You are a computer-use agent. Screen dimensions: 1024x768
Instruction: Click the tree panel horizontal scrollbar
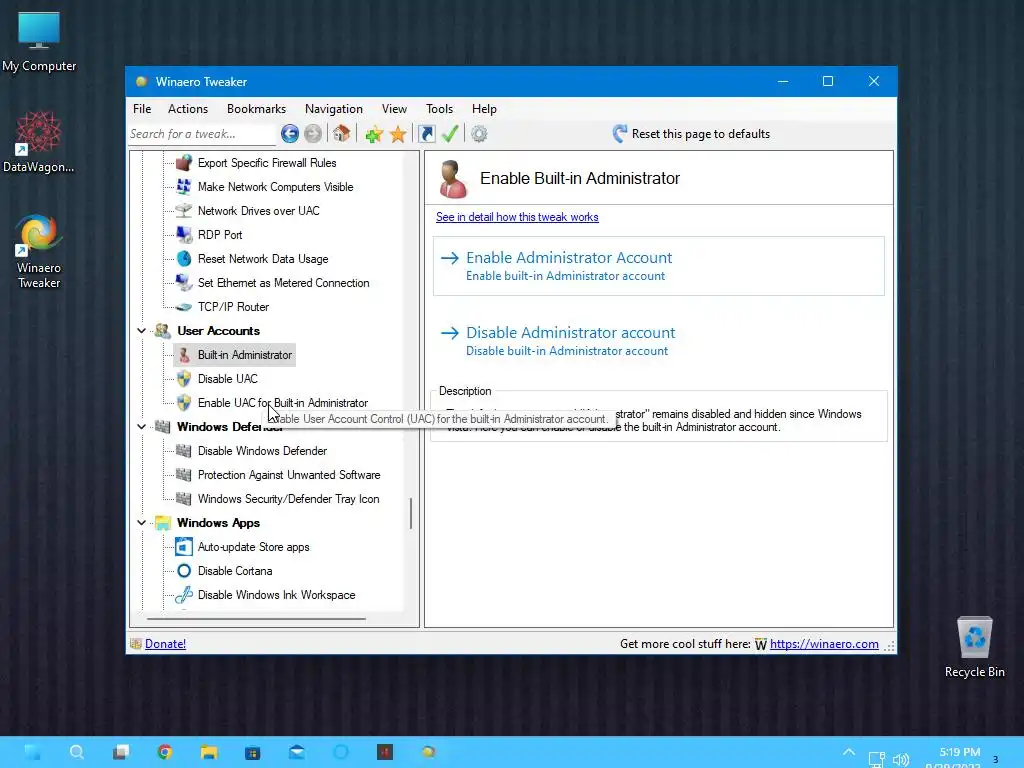(256, 618)
